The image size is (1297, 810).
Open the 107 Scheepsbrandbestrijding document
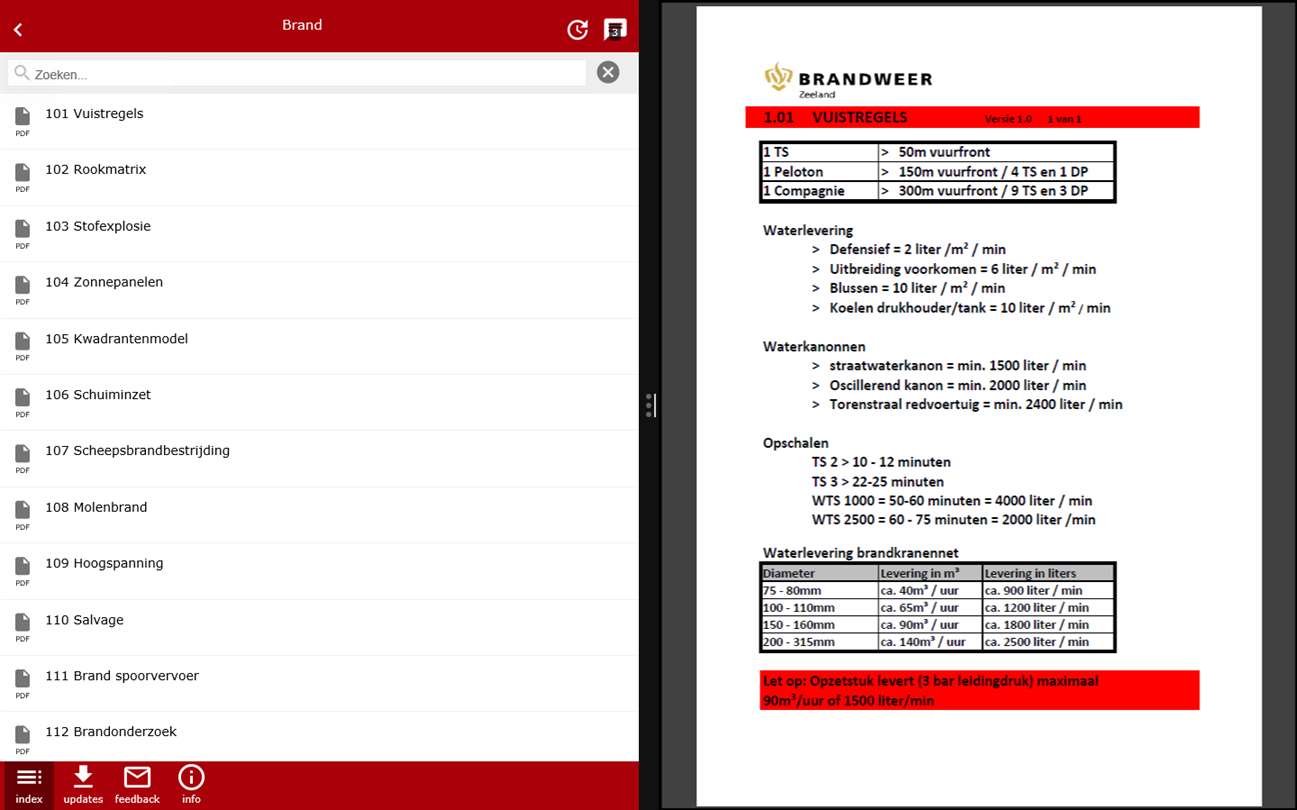[319, 459]
